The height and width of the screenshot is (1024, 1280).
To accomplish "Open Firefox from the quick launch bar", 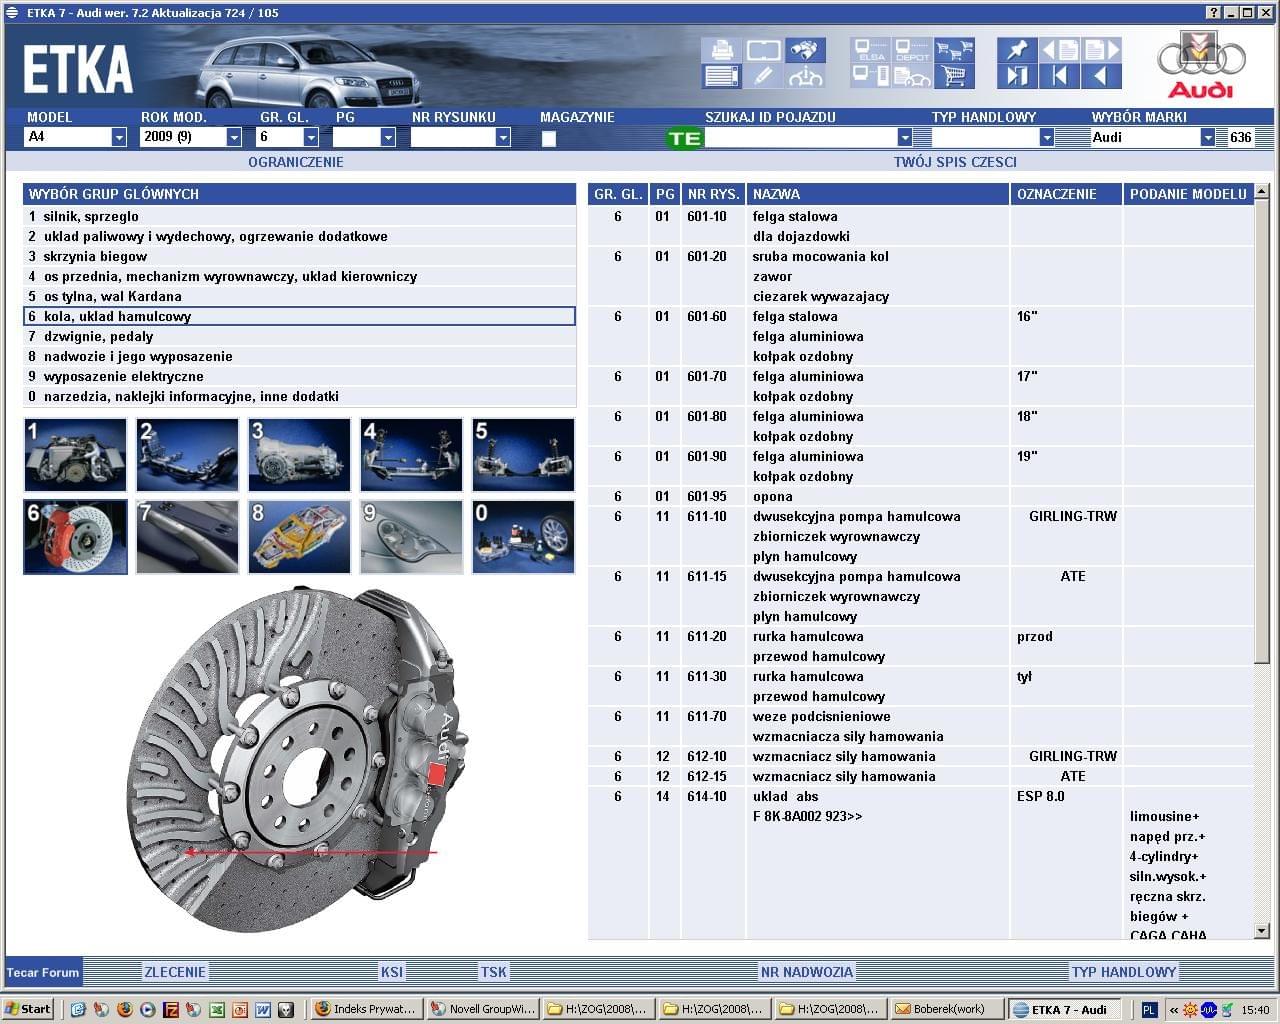I will (124, 1009).
